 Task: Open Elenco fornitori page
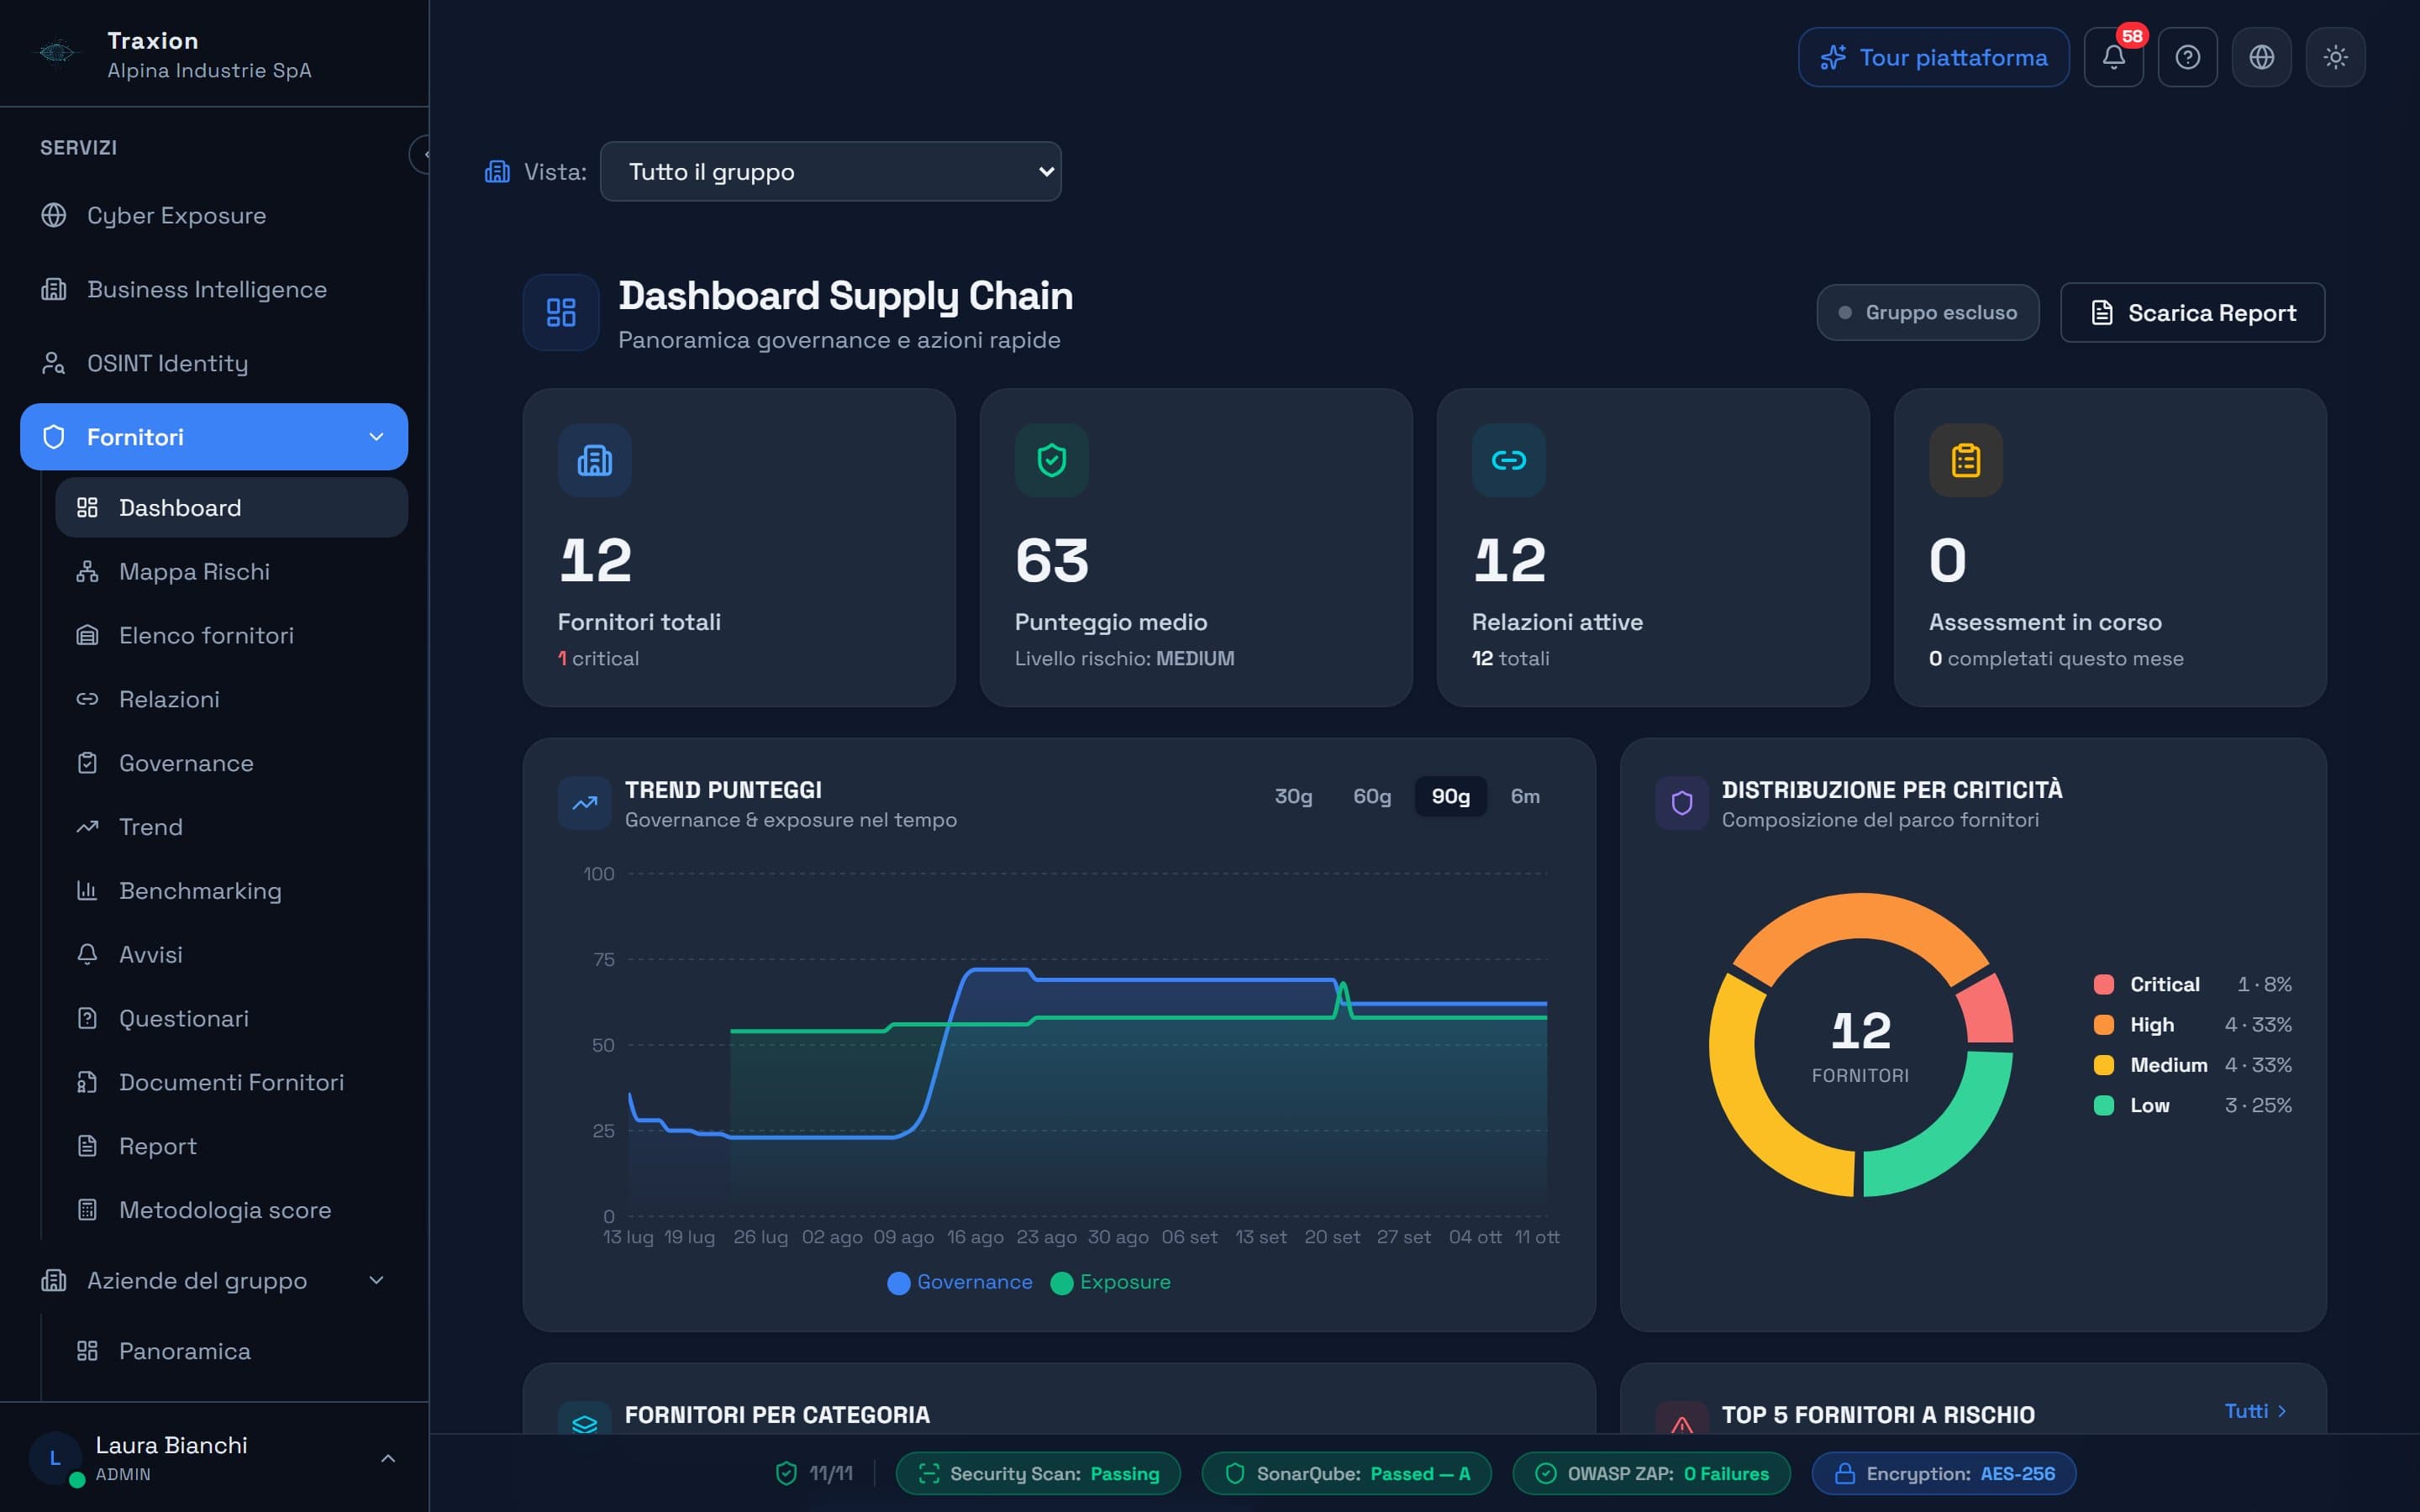pos(232,635)
